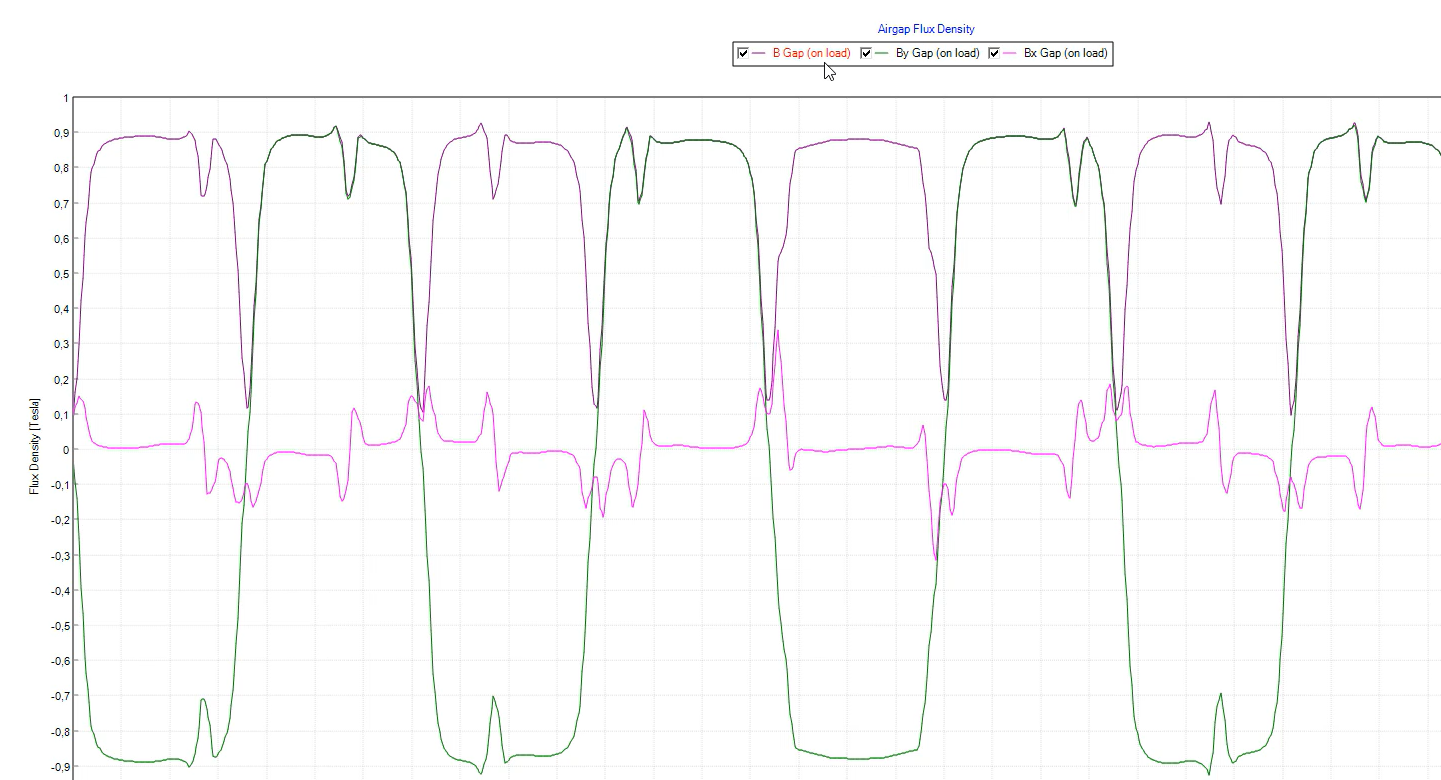Select the Bx Gap (on load) legend label
Image resolution: width=1441 pixels, height=780 pixels.
(1065, 53)
